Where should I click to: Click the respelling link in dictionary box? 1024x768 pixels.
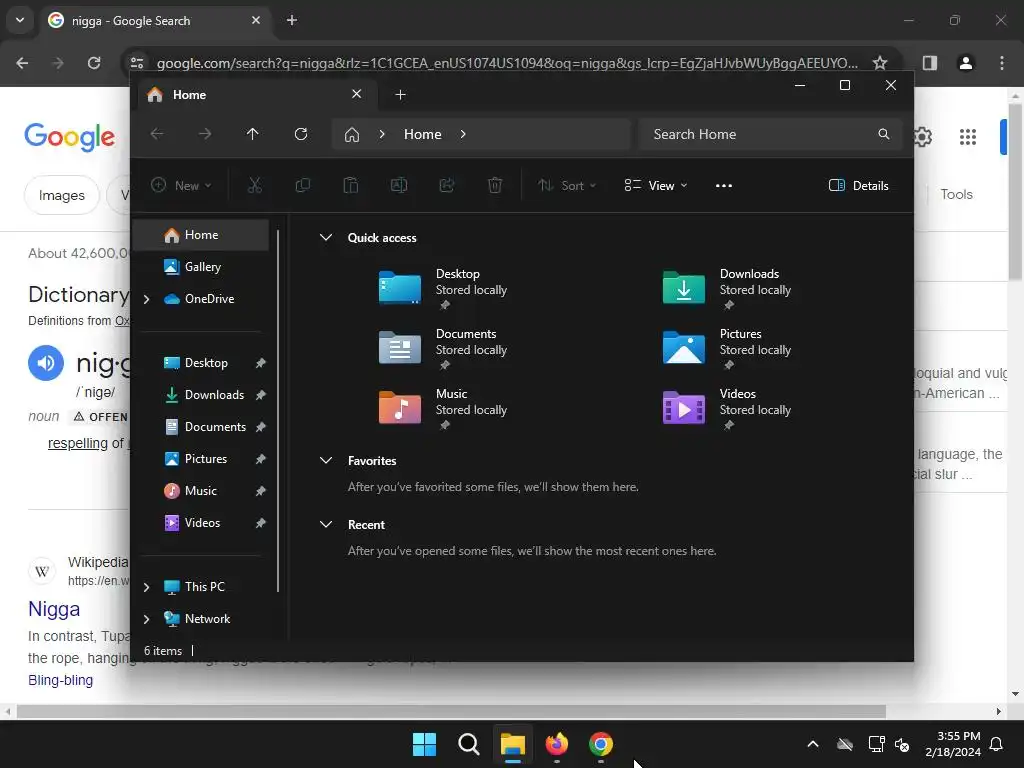pos(78,443)
